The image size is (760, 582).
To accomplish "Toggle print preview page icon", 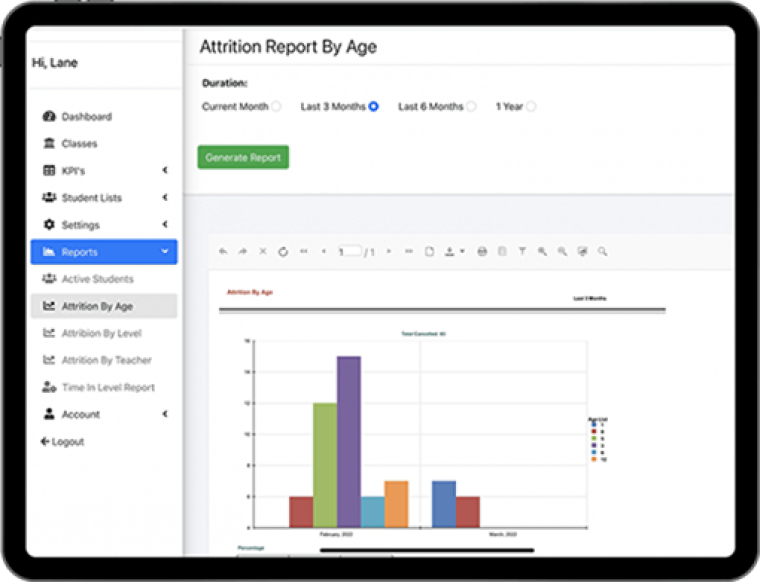I will point(429,251).
